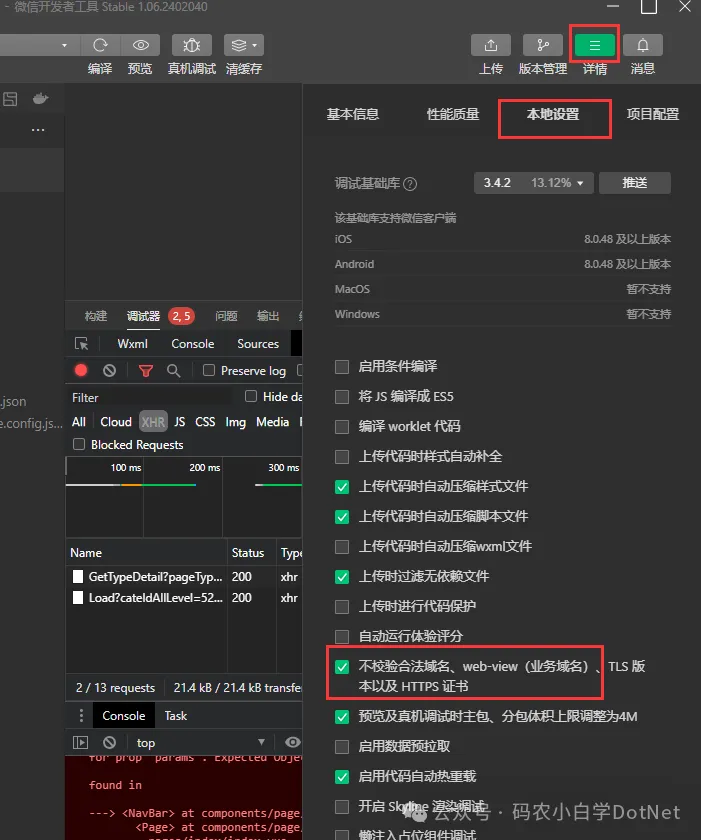Switch to 性能质量 tab
This screenshot has height=840, width=701.
453,114
